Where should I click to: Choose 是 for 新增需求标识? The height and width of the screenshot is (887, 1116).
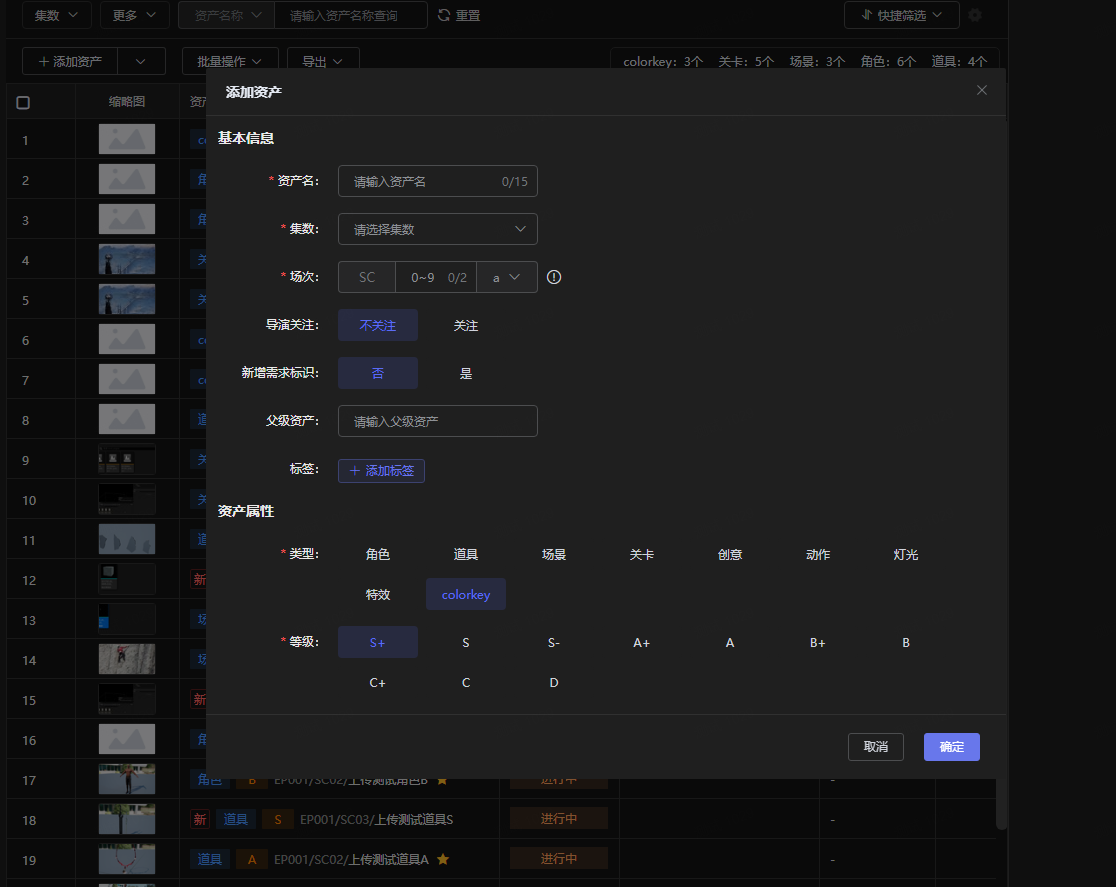click(x=465, y=373)
